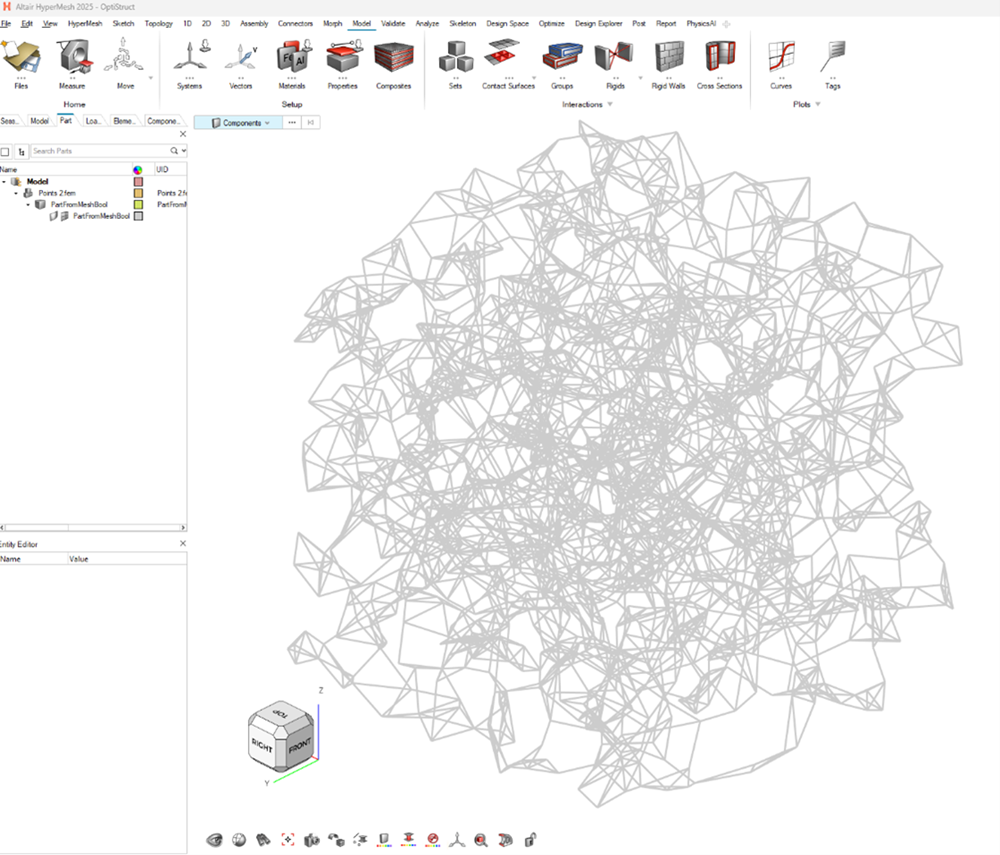Open the Files tool in the ribbon
This screenshot has width=1000, height=855.
(x=21, y=62)
